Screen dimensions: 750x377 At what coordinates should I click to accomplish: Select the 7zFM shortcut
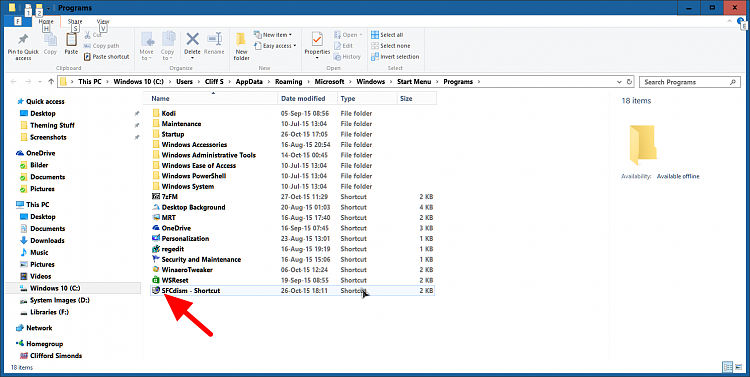click(x=168, y=197)
